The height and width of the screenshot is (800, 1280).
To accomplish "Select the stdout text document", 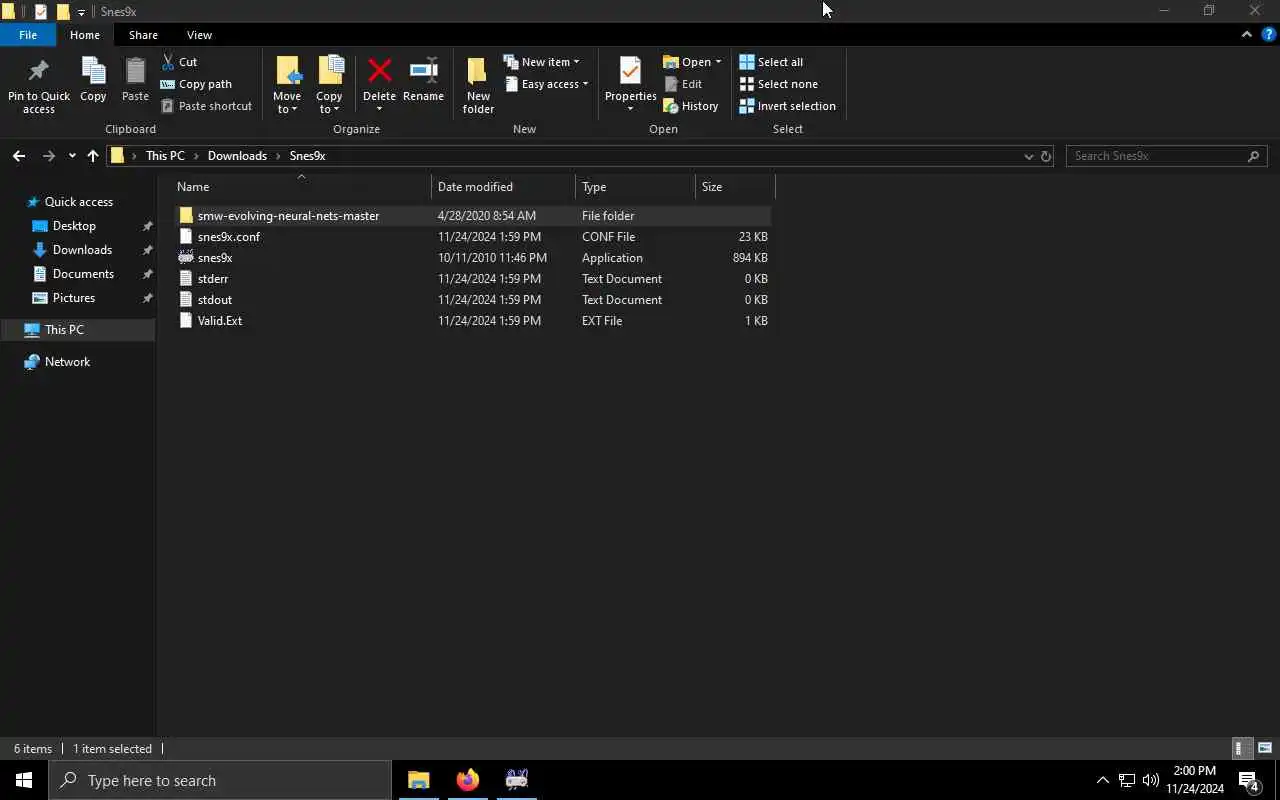I will coord(471,300).
